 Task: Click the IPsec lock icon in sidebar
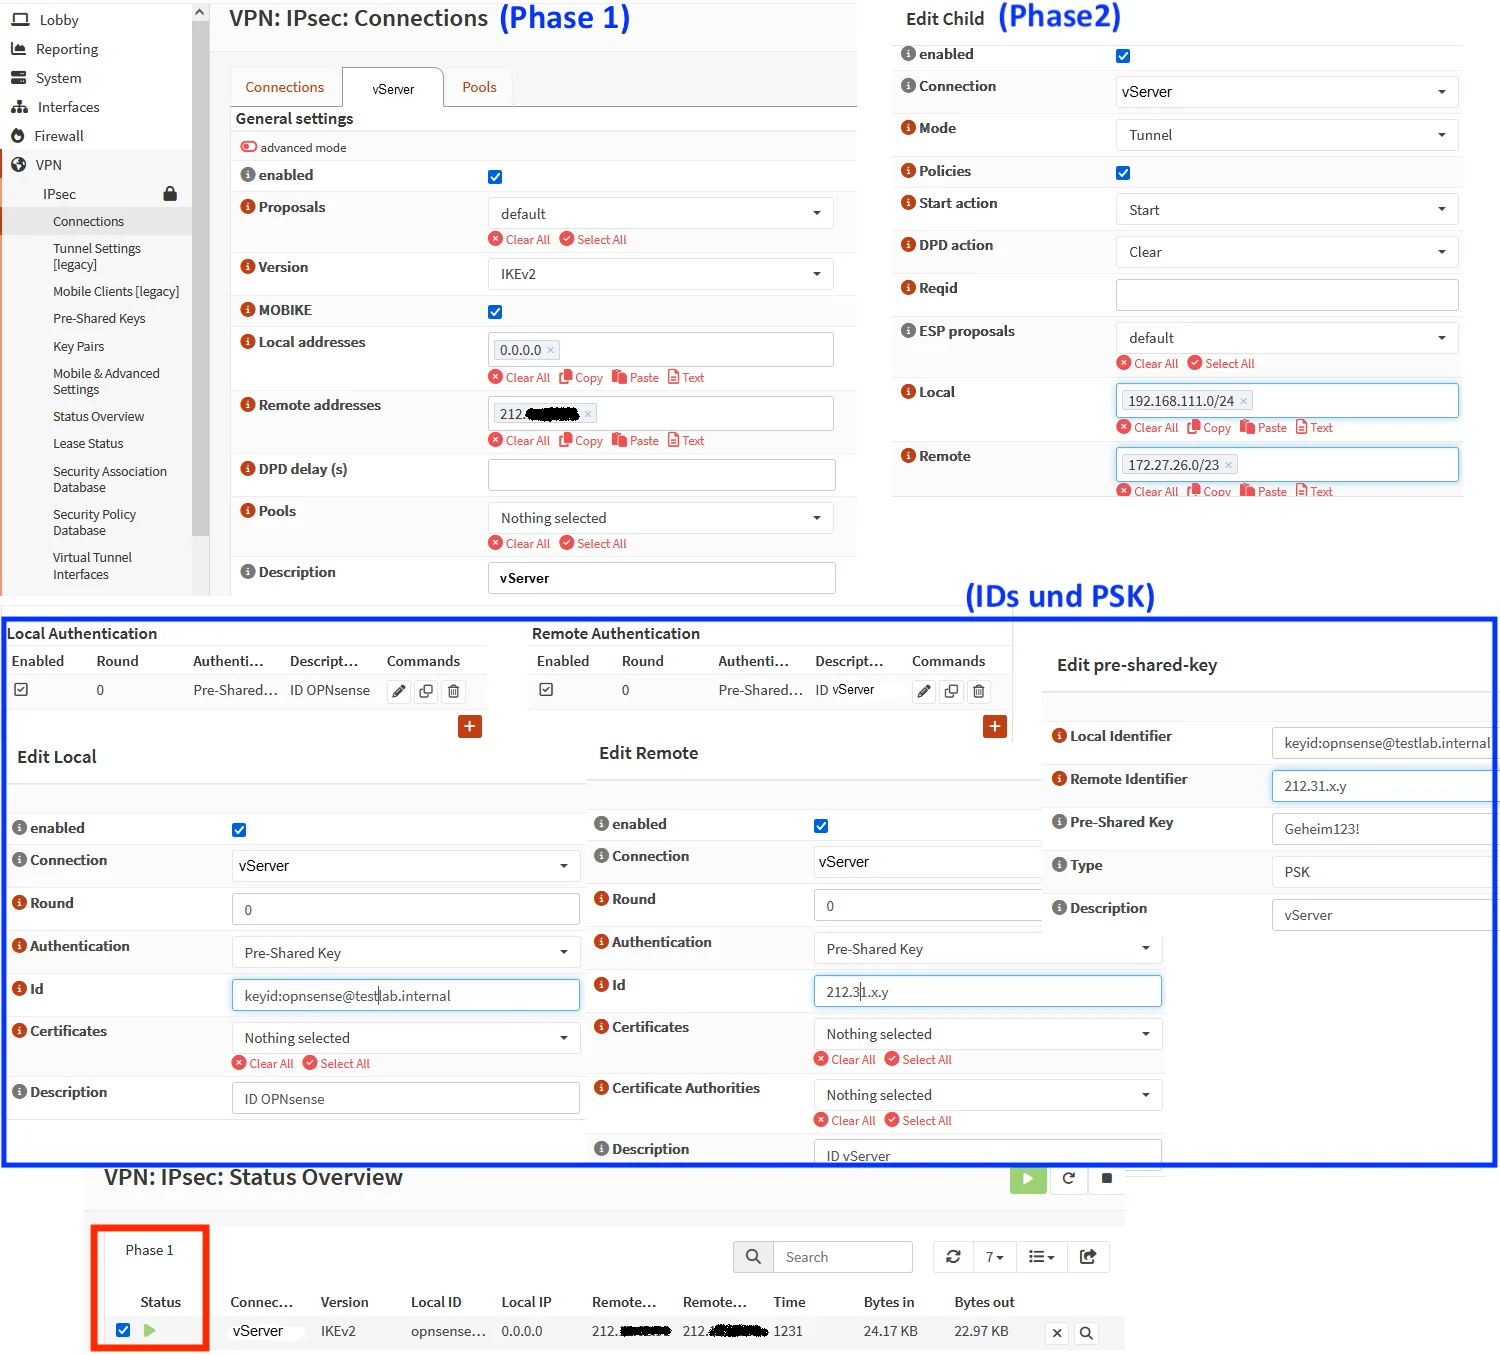click(x=170, y=193)
